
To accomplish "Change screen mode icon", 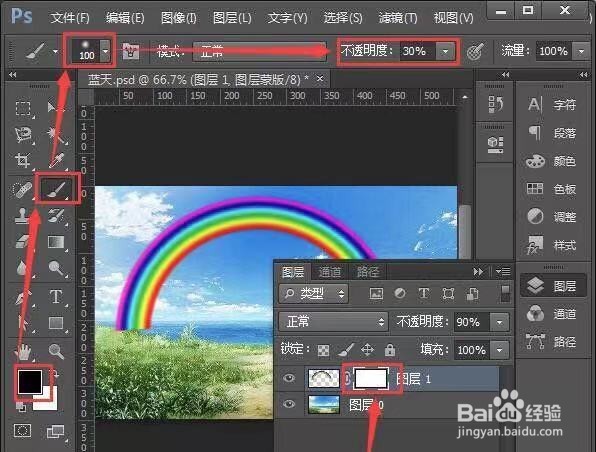I will coord(55,431).
